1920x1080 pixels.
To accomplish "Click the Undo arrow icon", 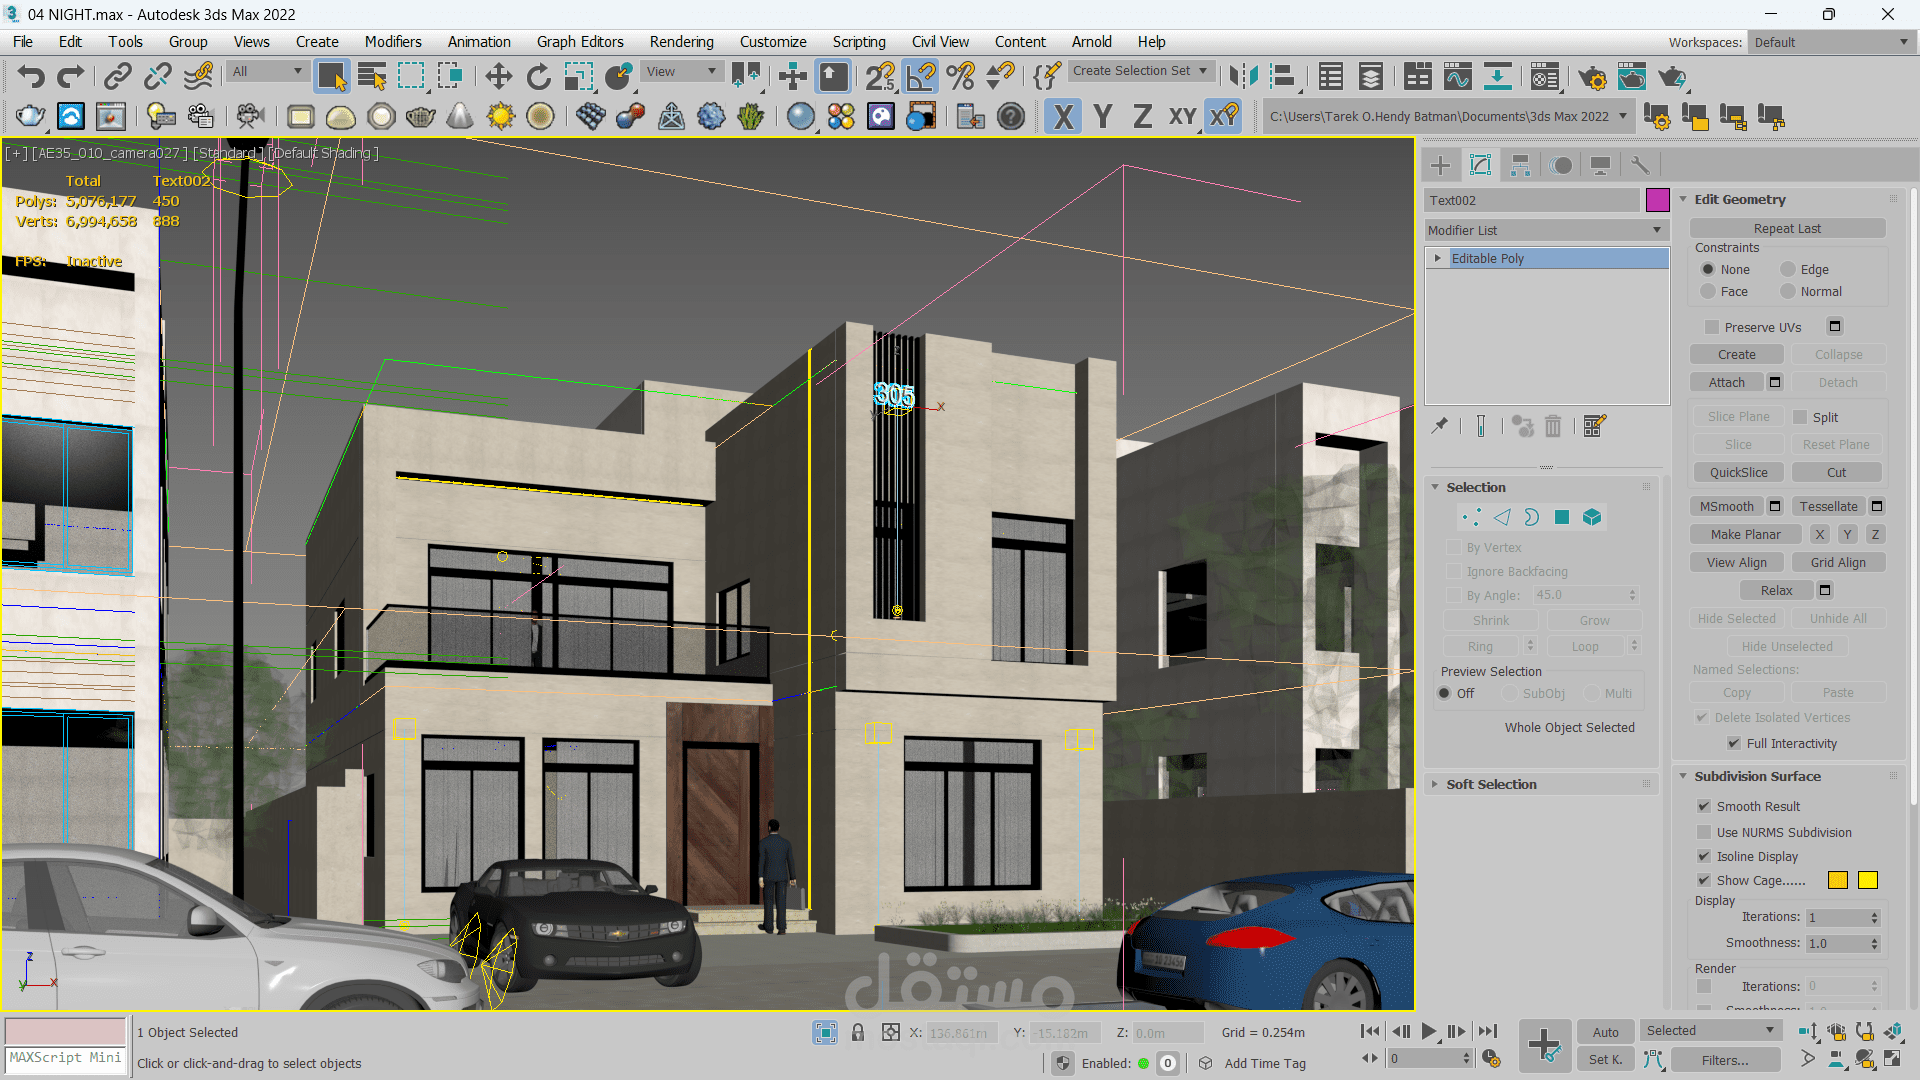I will (31, 77).
